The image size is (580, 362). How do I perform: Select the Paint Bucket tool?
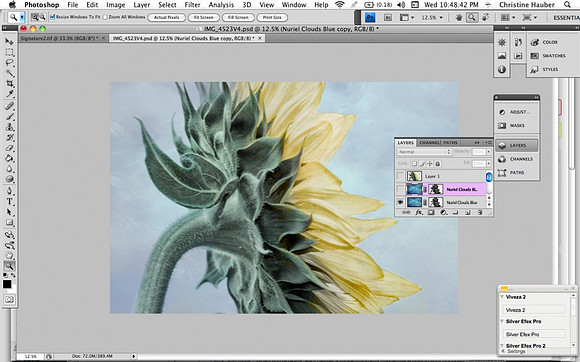click(x=9, y=159)
